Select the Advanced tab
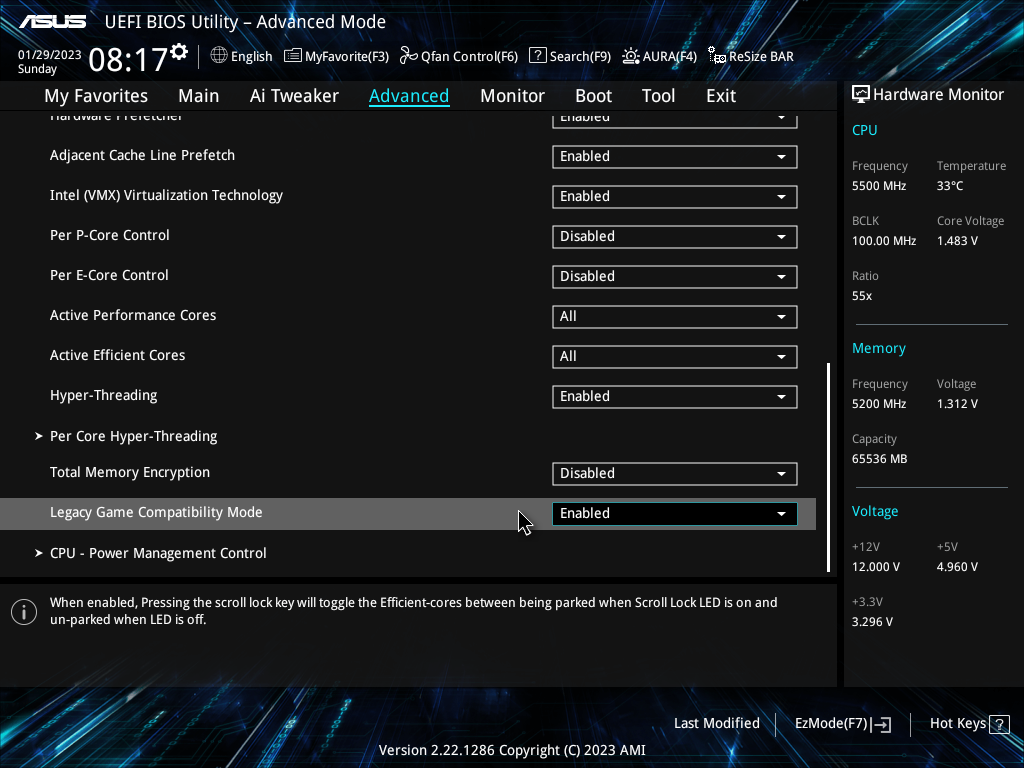This screenshot has width=1024, height=768. coord(409,96)
